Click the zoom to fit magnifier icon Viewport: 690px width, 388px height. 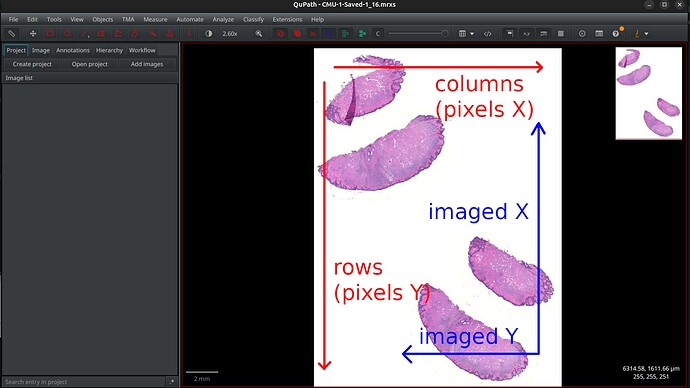pyautogui.click(x=259, y=33)
